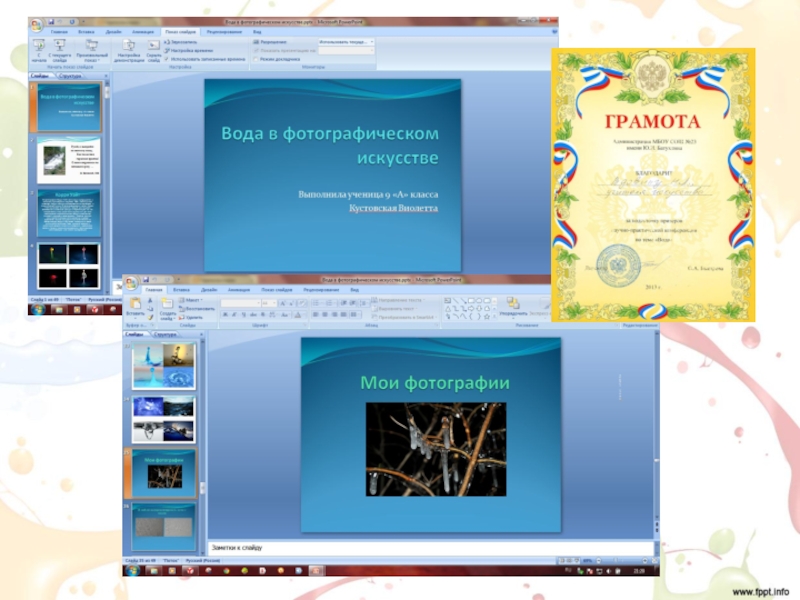This screenshot has height=600, width=800.
Task: Click icicle branch photo on lower slide
Action: [x=436, y=449]
